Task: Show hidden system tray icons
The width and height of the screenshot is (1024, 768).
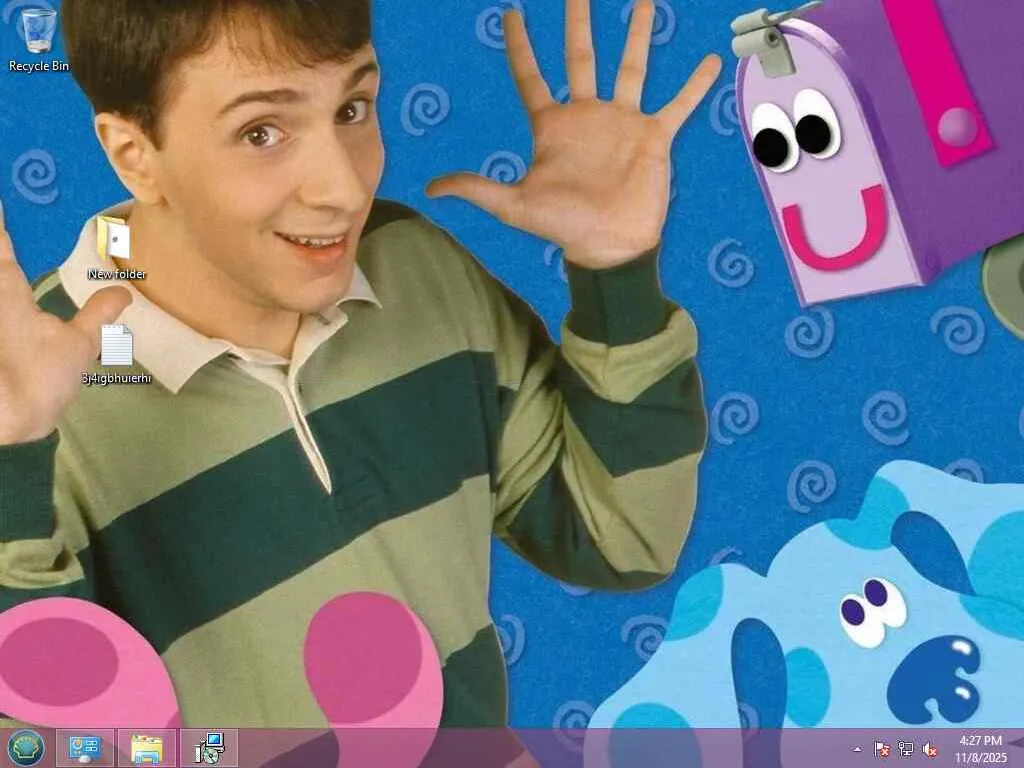Action: point(857,749)
